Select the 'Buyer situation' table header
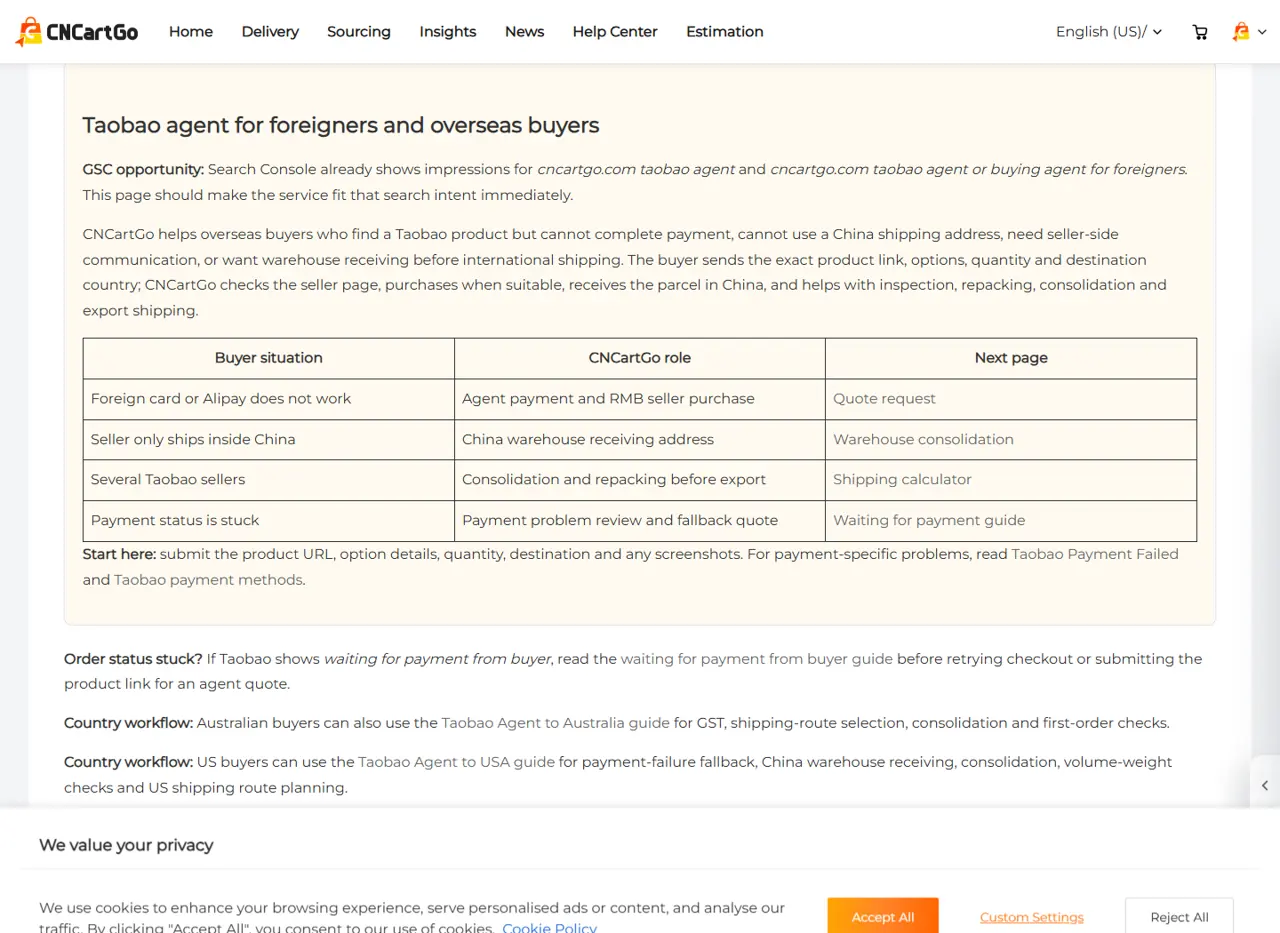Screen dimensions: 1280x933 click(269, 358)
